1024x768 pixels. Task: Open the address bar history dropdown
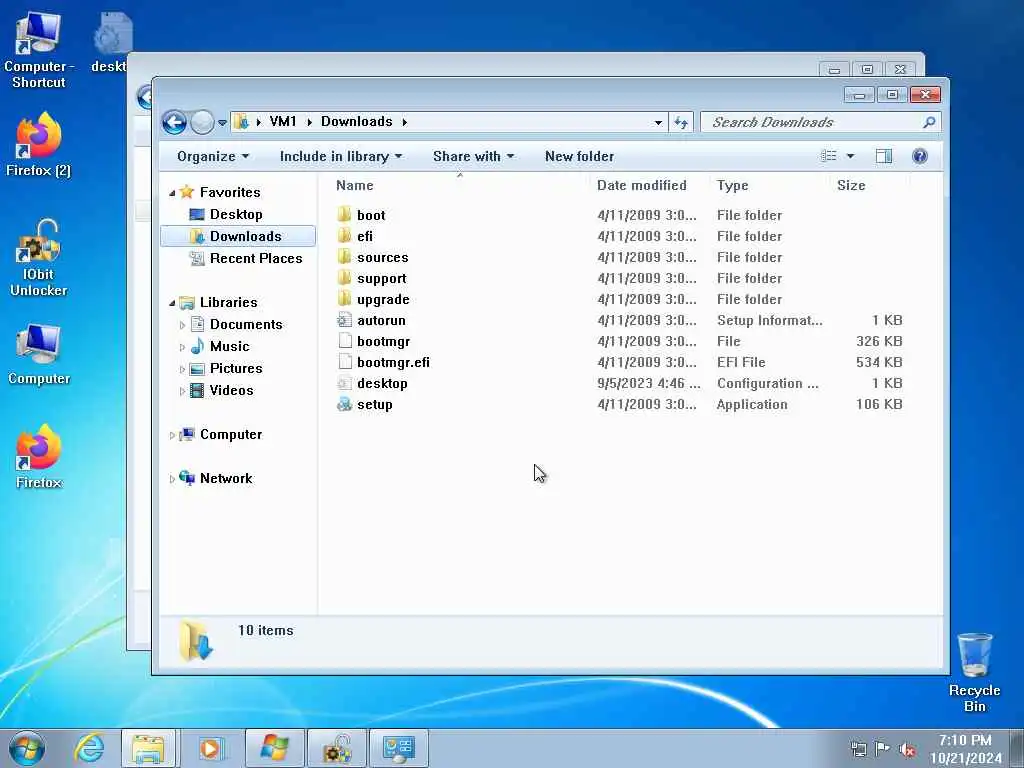click(658, 122)
